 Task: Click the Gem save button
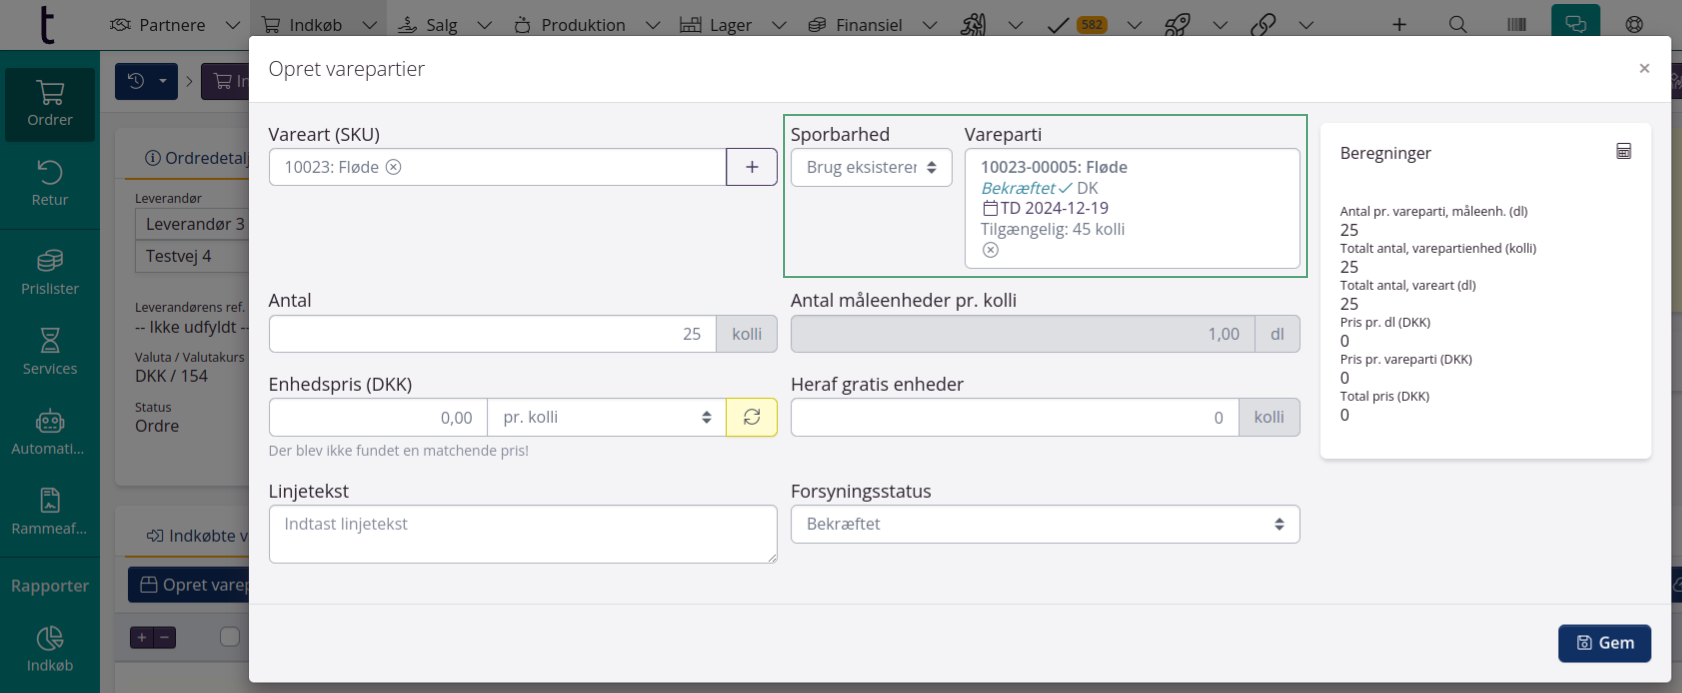(x=1604, y=643)
